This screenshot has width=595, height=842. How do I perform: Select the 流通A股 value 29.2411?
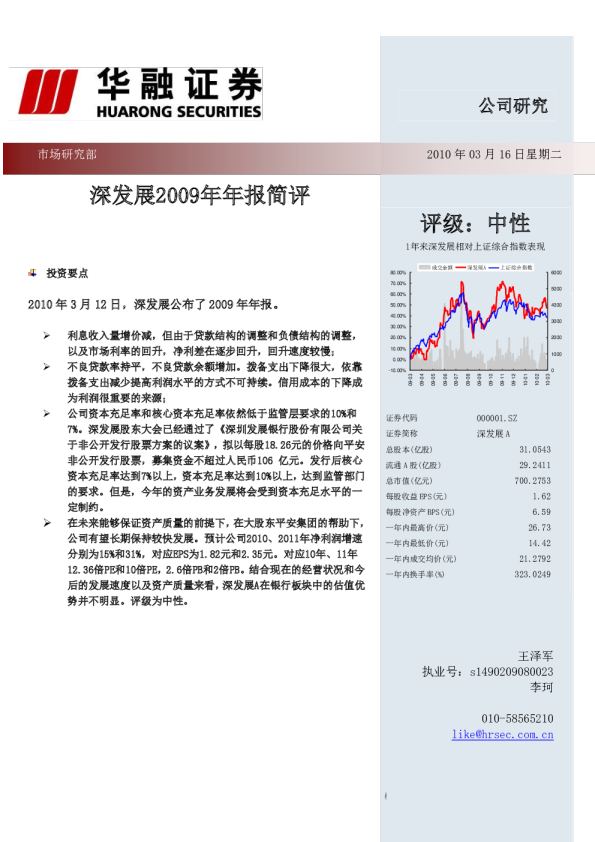tap(535, 465)
